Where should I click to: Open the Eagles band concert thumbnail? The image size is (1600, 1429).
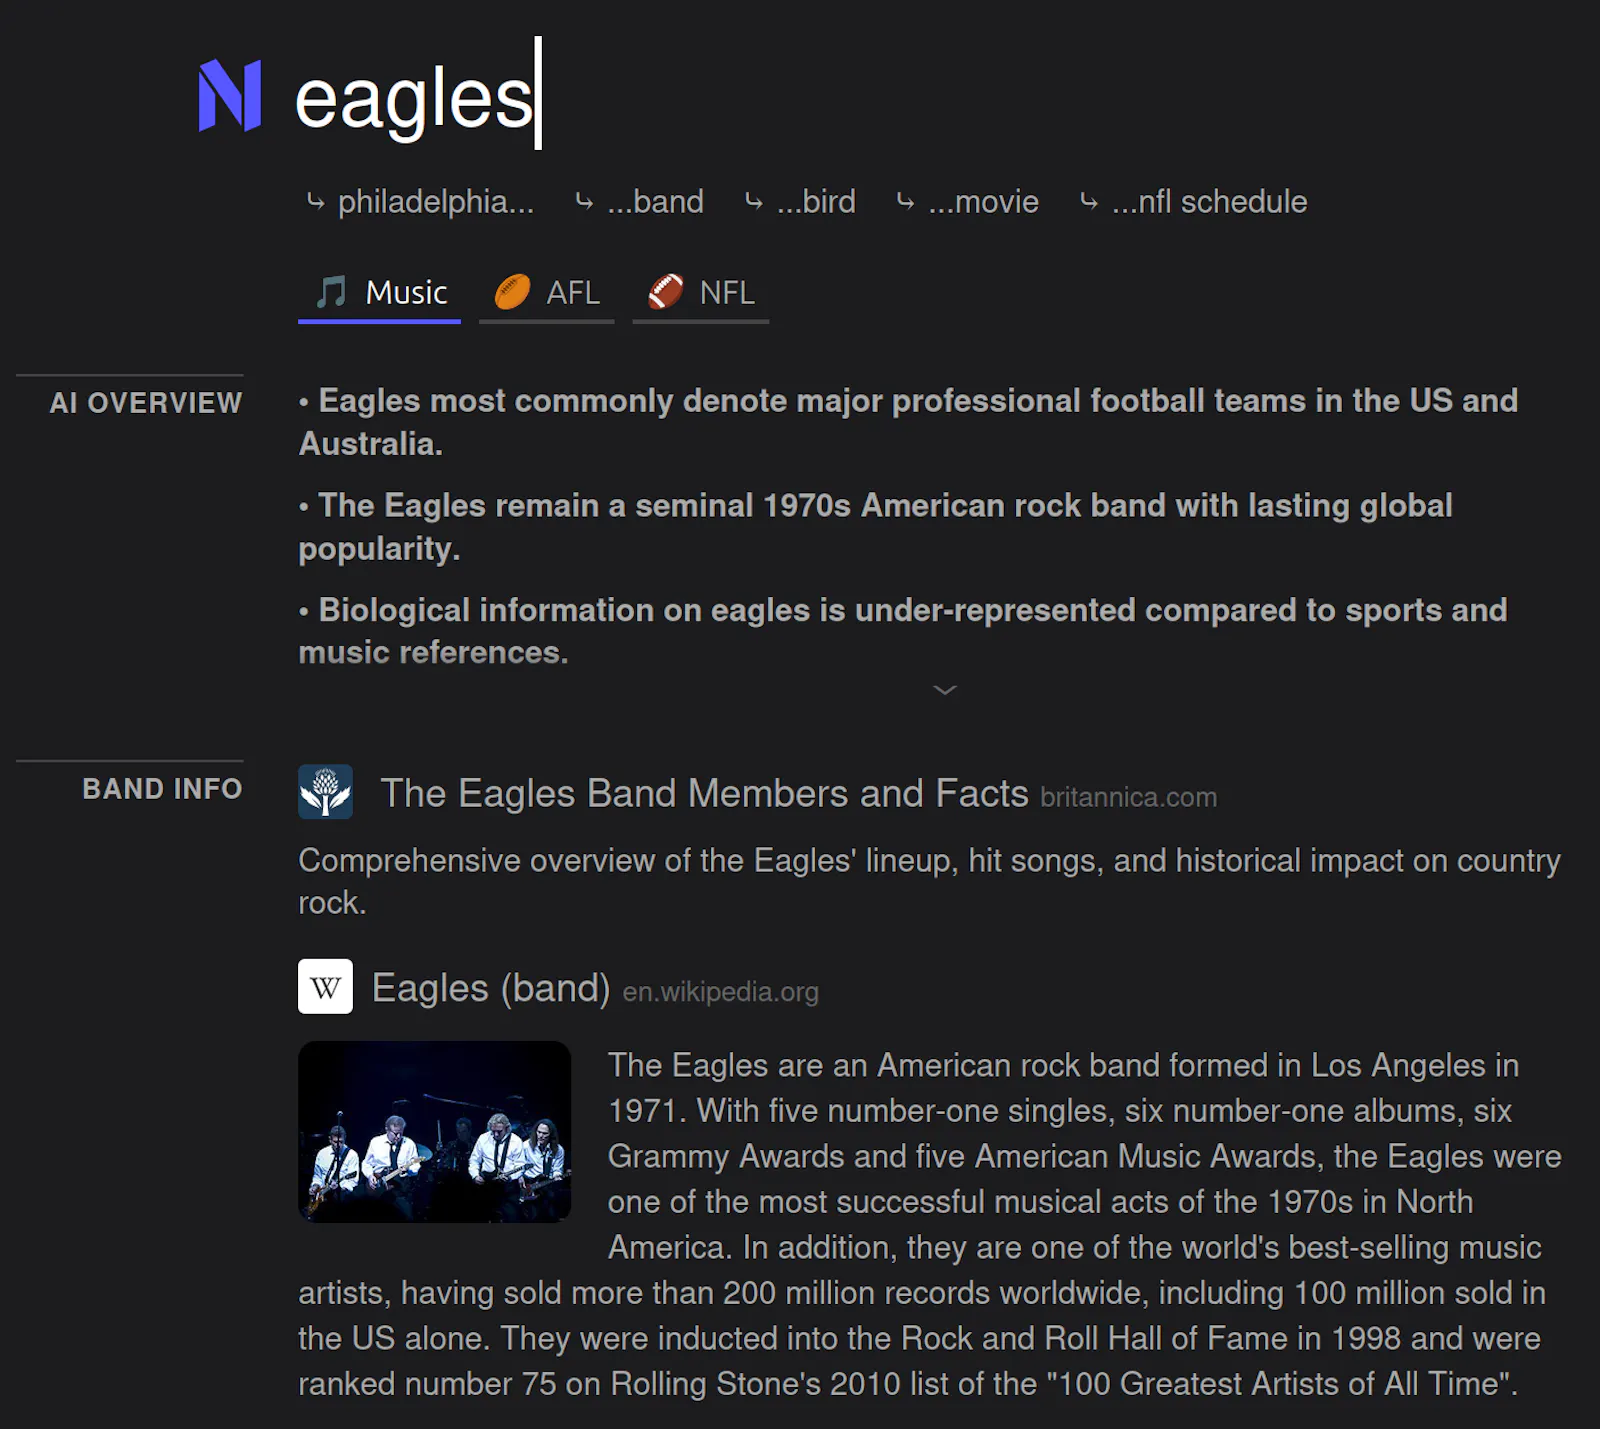(x=434, y=1132)
